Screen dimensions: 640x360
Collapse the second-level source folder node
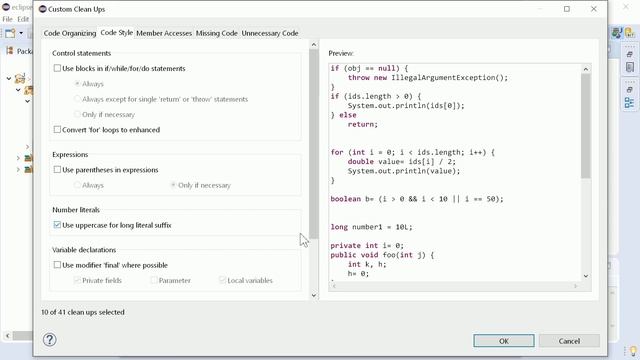[x=18, y=90]
